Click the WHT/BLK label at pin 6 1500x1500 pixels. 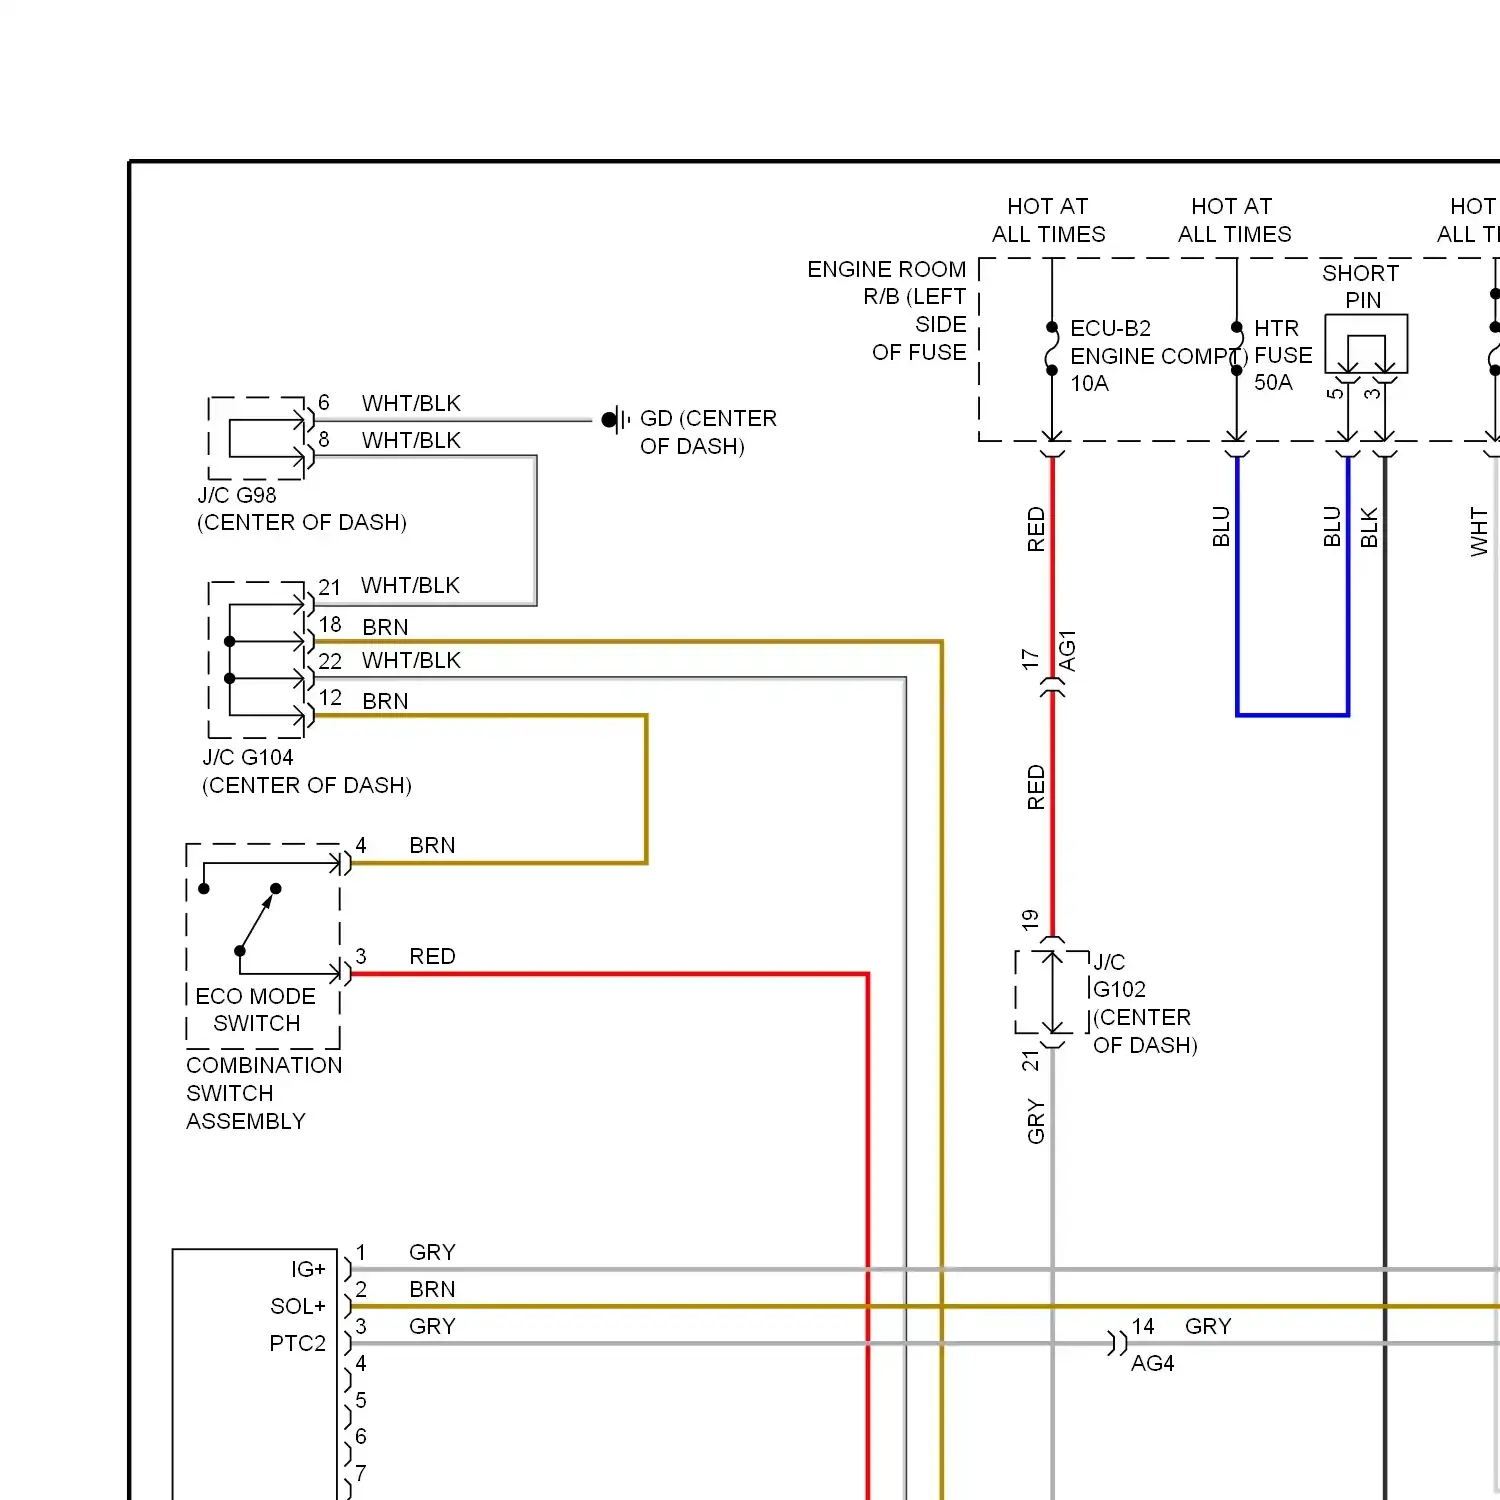(411, 403)
